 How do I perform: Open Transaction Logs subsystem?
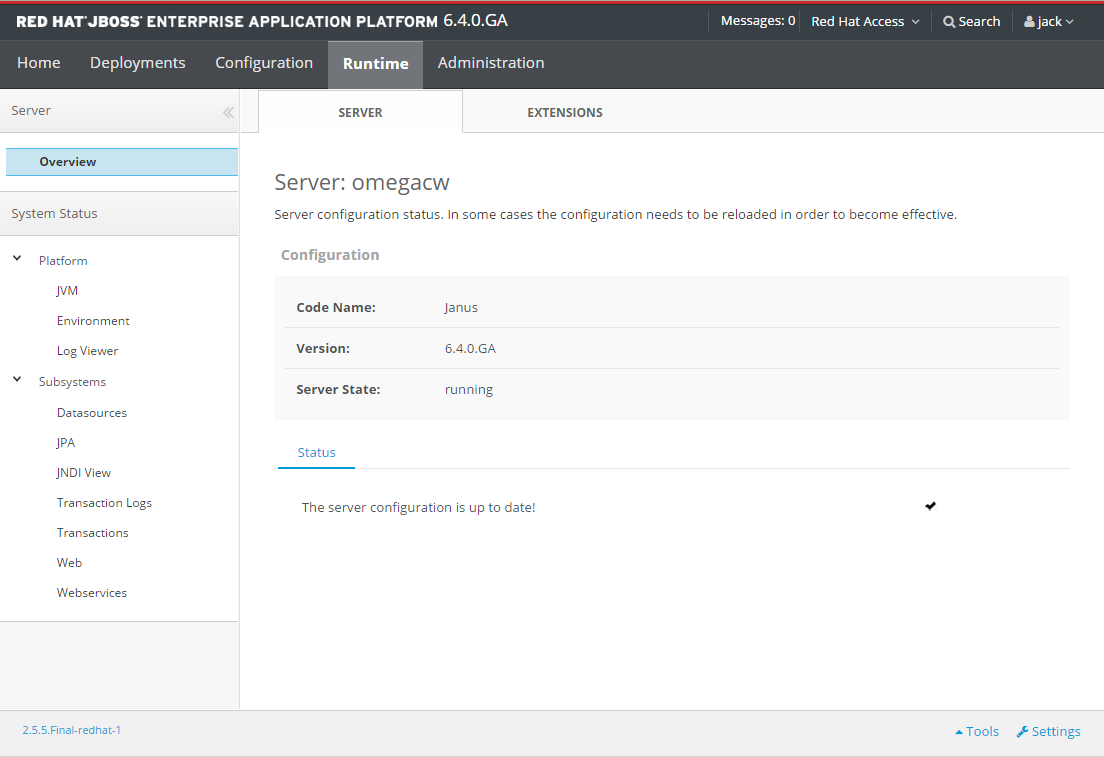tap(104, 503)
